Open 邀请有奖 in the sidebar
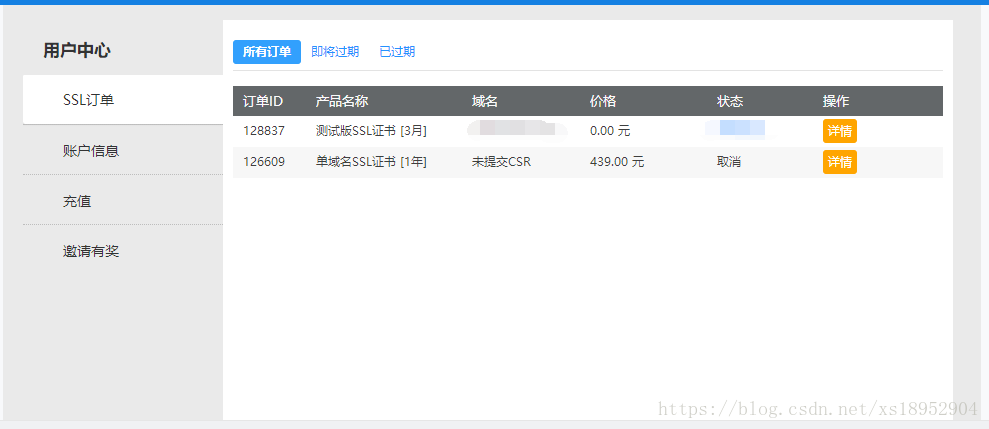Viewport: 989px width, 429px height. (123, 251)
